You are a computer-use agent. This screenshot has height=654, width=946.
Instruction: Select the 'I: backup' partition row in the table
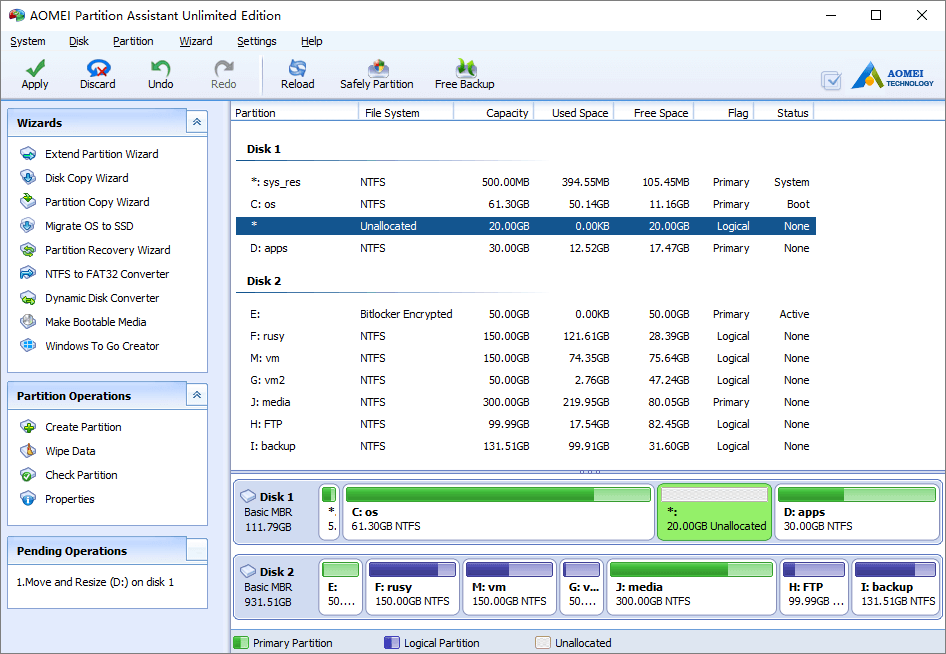(x=525, y=446)
